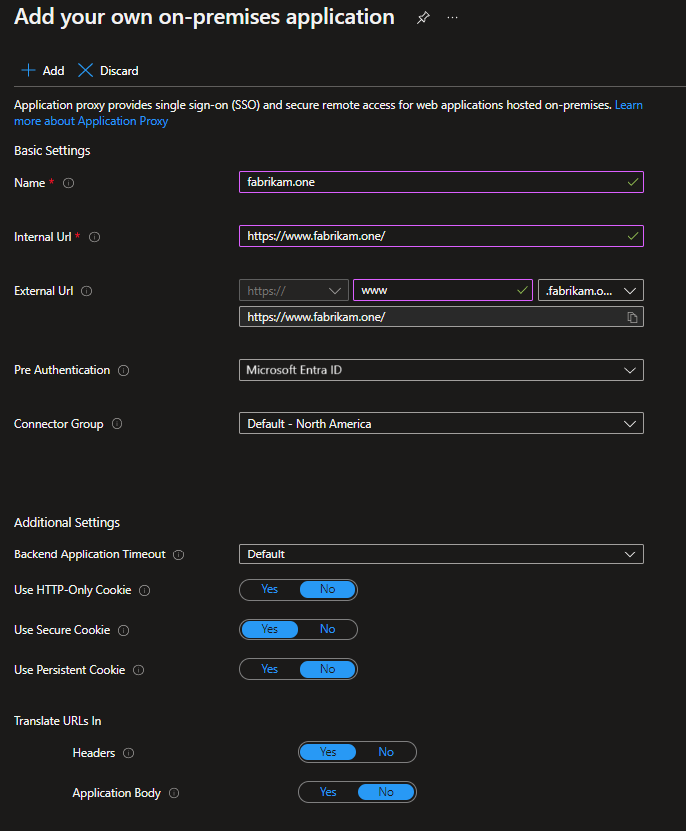Click the info icon beside Pre Authentication
Image resolution: width=686 pixels, height=831 pixels.
pos(123,370)
